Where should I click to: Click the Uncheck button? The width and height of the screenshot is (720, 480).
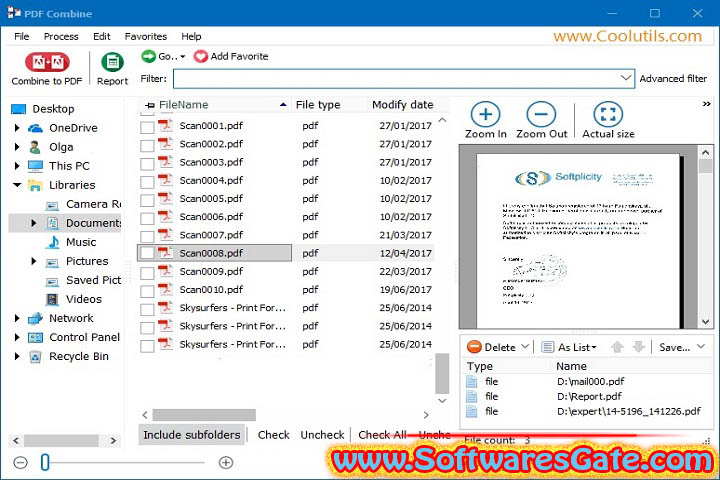322,435
